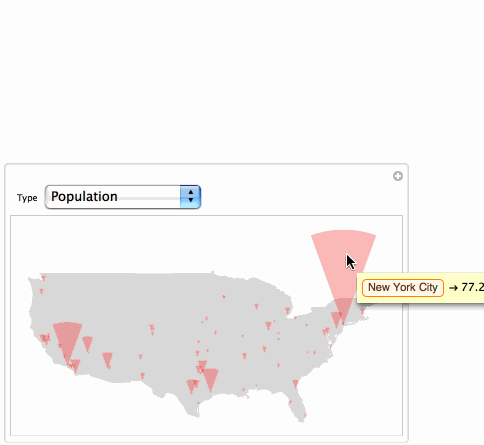Open the Population type dropdown
This screenshot has height=445, width=484.
click(123, 197)
